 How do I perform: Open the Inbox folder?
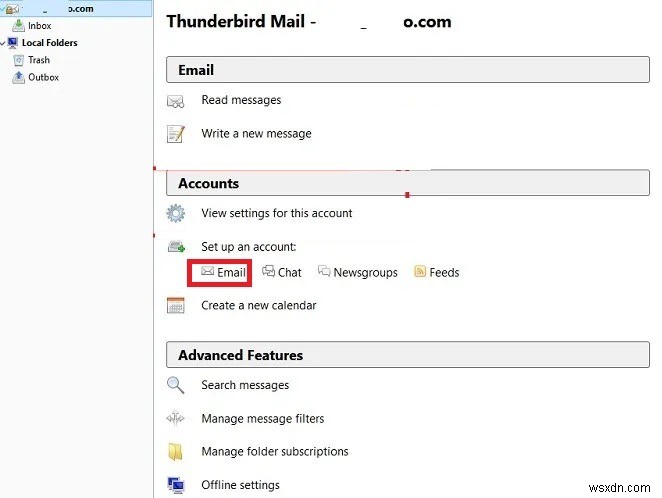[x=39, y=26]
